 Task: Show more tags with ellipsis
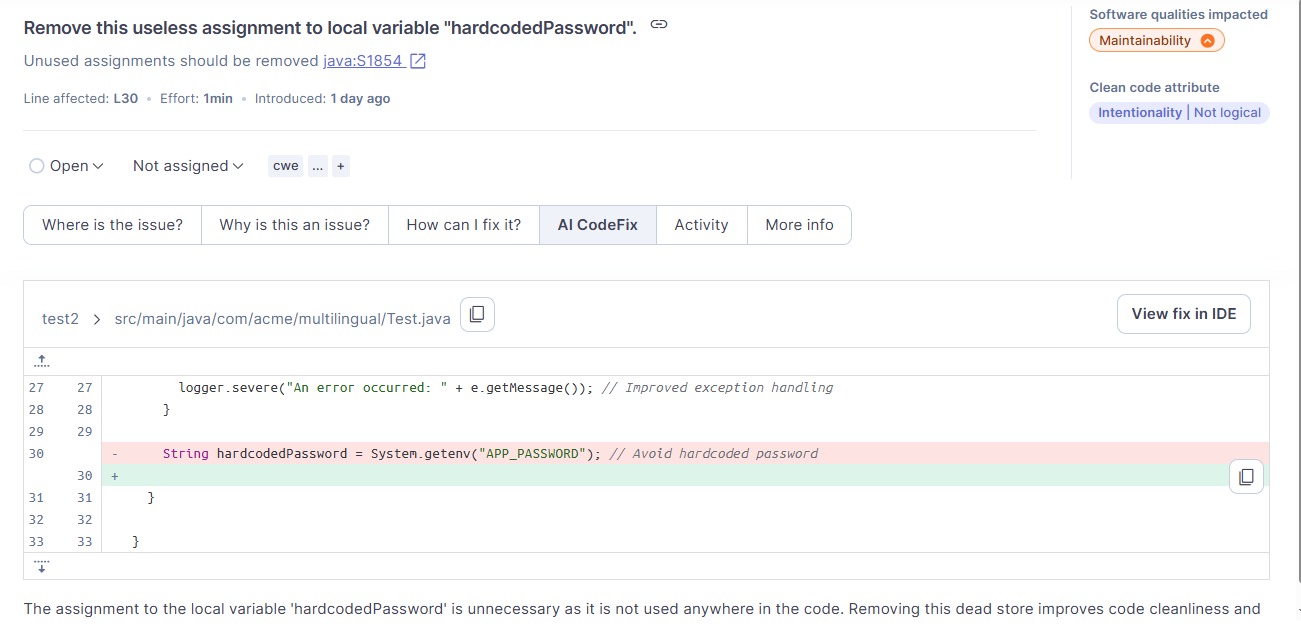coord(317,166)
